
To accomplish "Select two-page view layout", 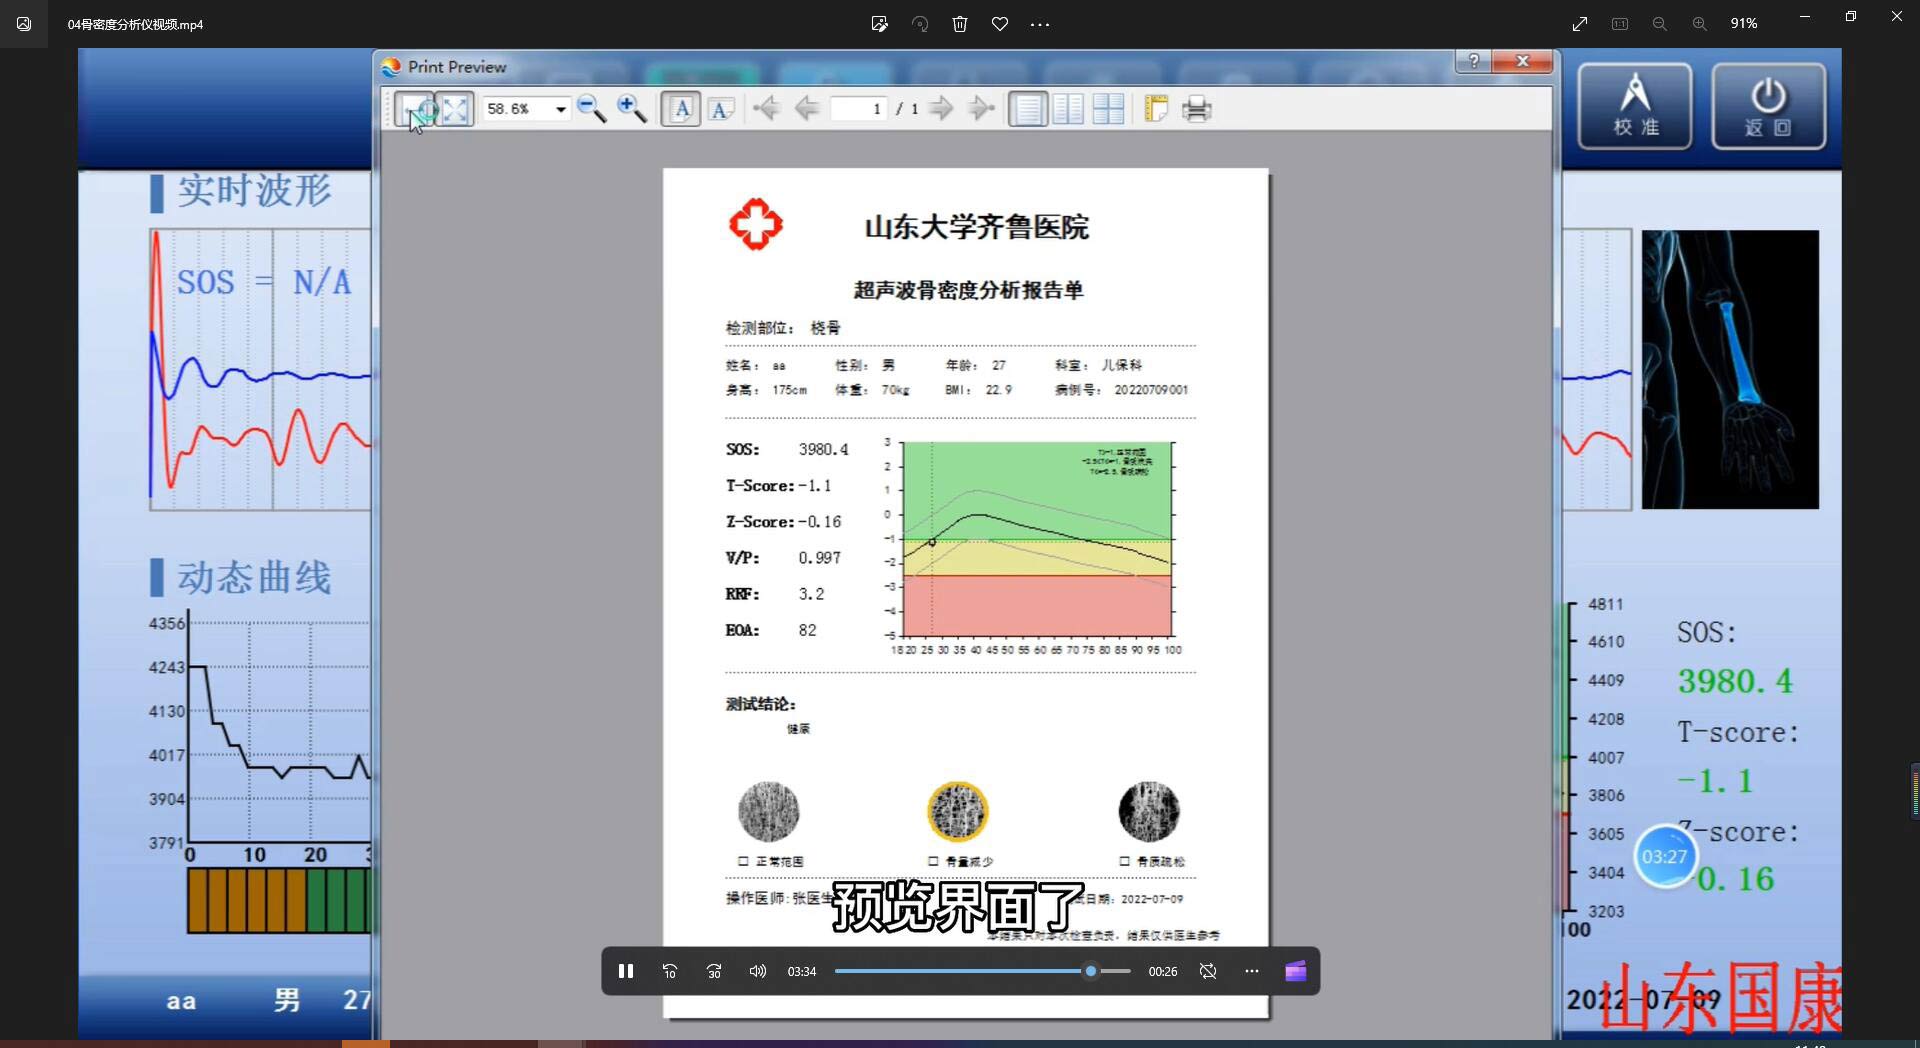I will click(1068, 109).
